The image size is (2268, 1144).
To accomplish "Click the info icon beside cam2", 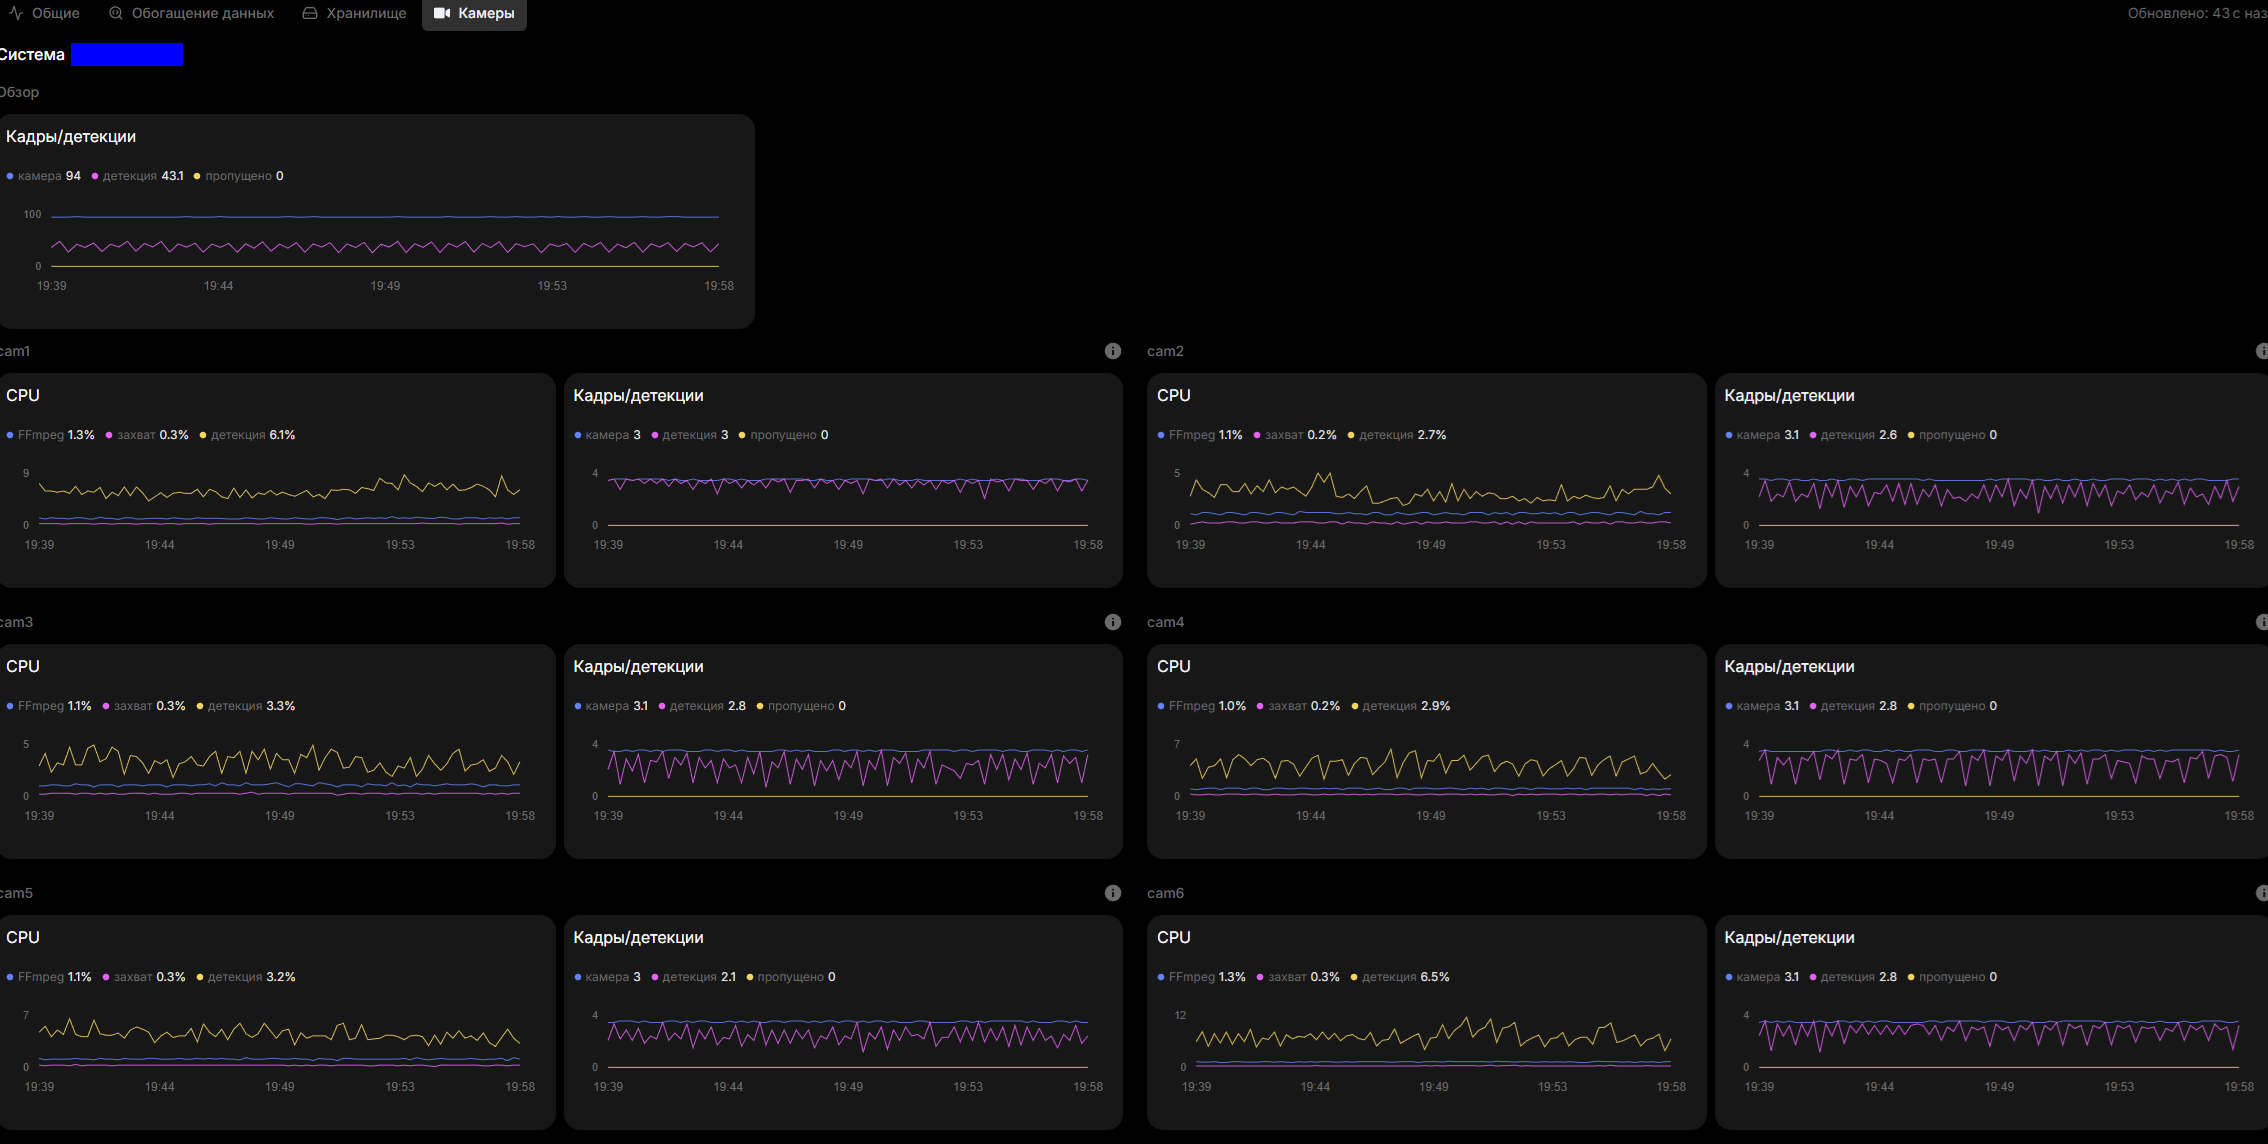I will pyautogui.click(x=2261, y=351).
